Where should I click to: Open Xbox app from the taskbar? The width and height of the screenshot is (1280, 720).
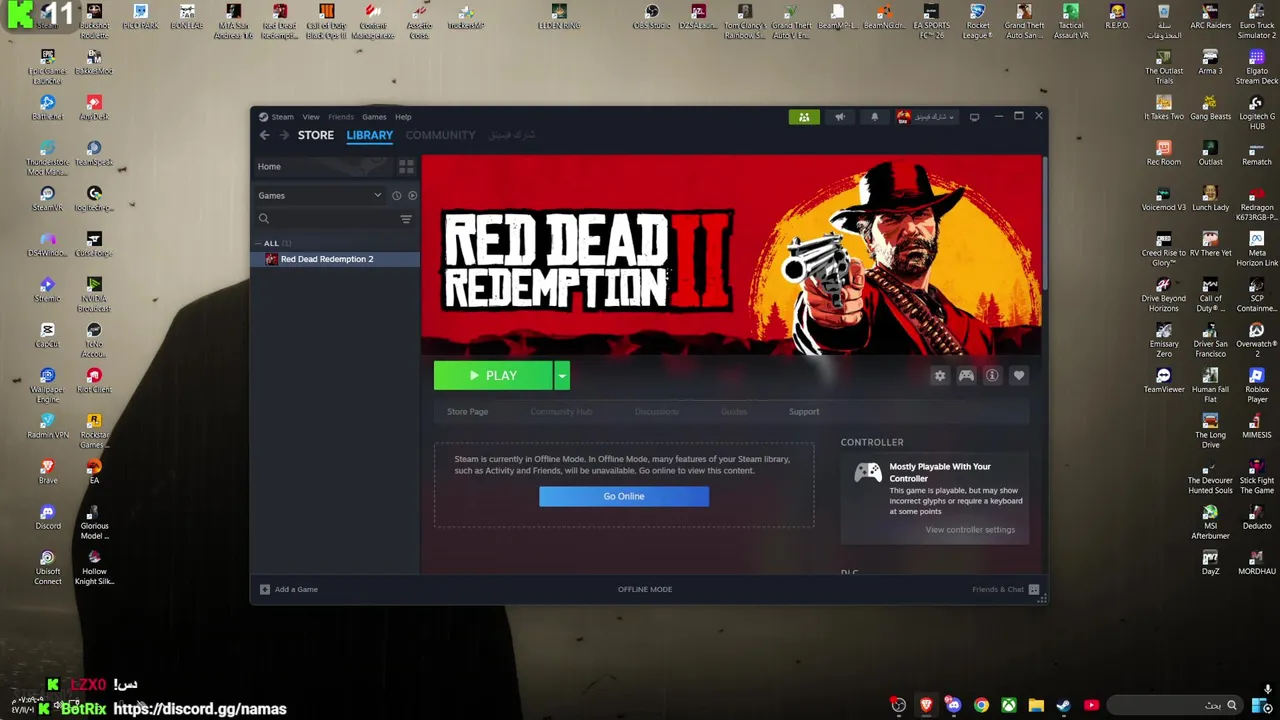[1009, 705]
